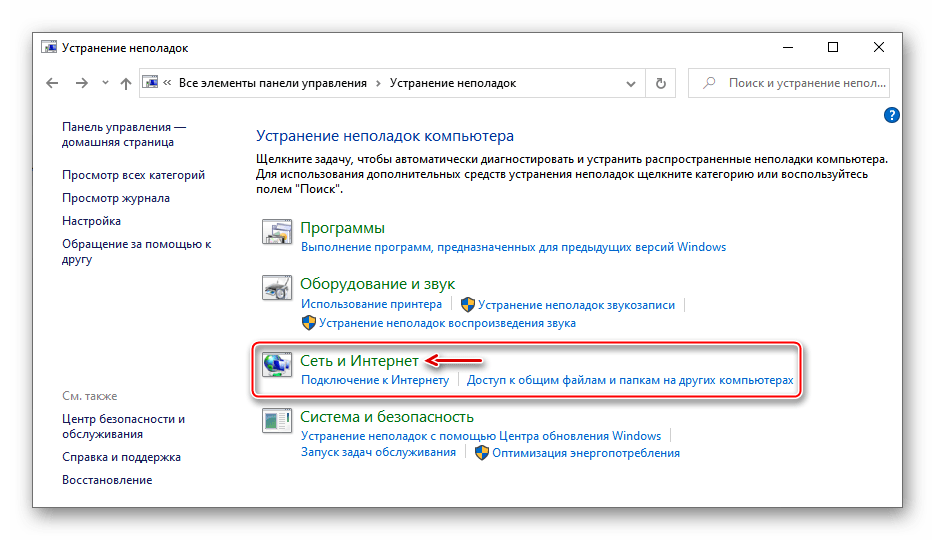Click the window title bar icon
Screen dimensions: 935x540
coord(49,47)
